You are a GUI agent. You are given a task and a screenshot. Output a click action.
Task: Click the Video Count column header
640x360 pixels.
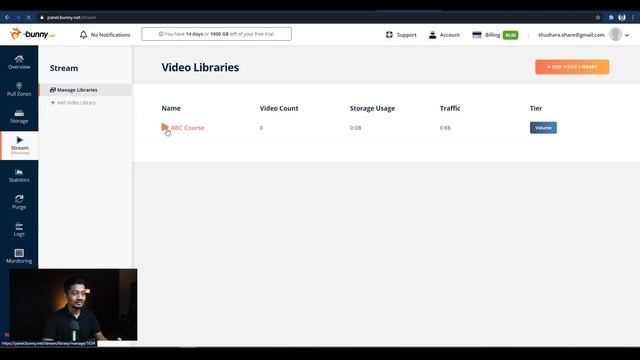pyautogui.click(x=279, y=108)
